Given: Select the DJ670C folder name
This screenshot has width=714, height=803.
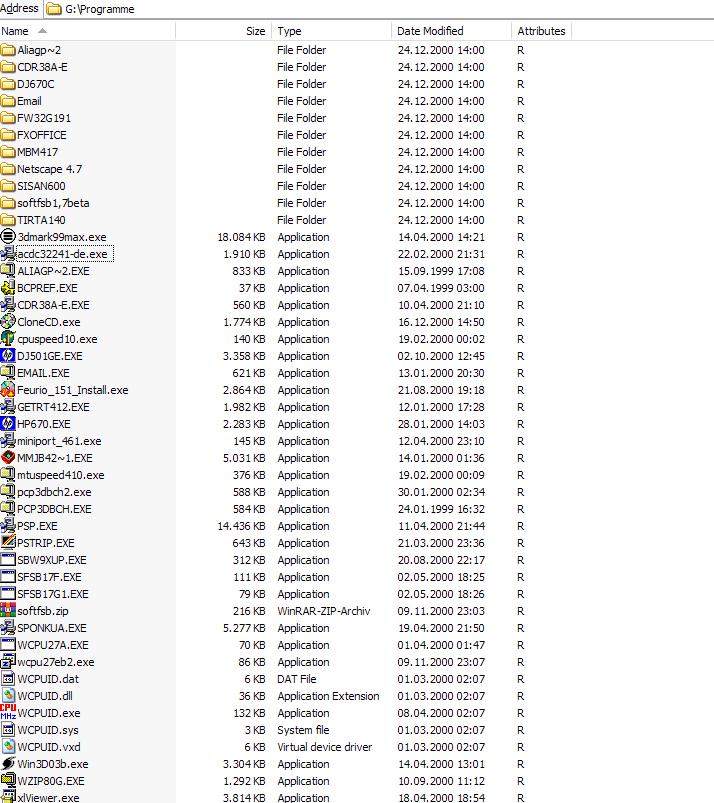Looking at the screenshot, I should [x=35, y=84].
